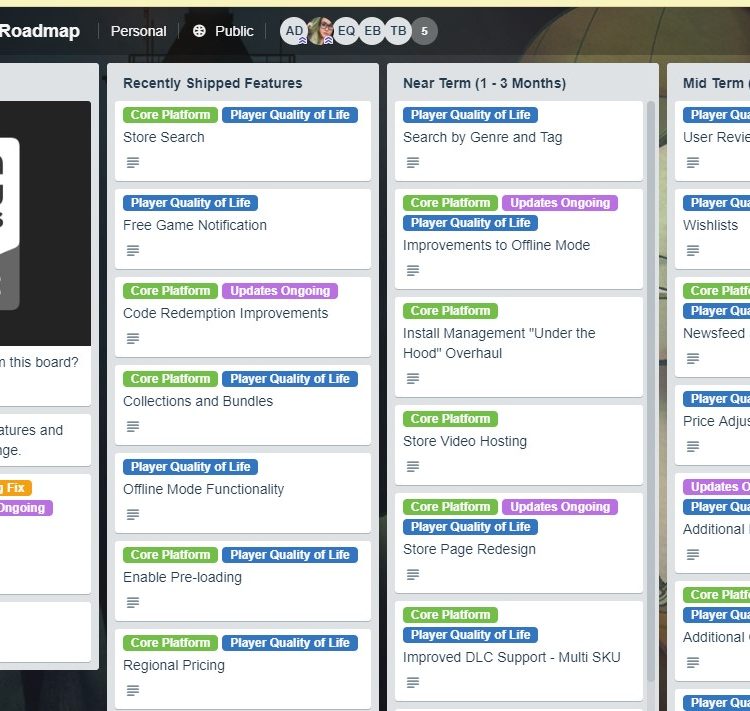Open the Free Game Notification card
Screen dimensions: 750x711
(195, 225)
